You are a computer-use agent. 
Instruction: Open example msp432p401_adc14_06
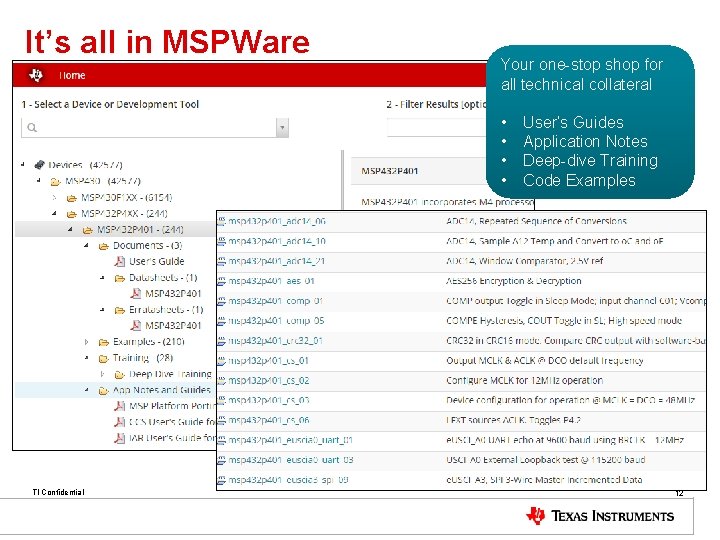(x=277, y=221)
